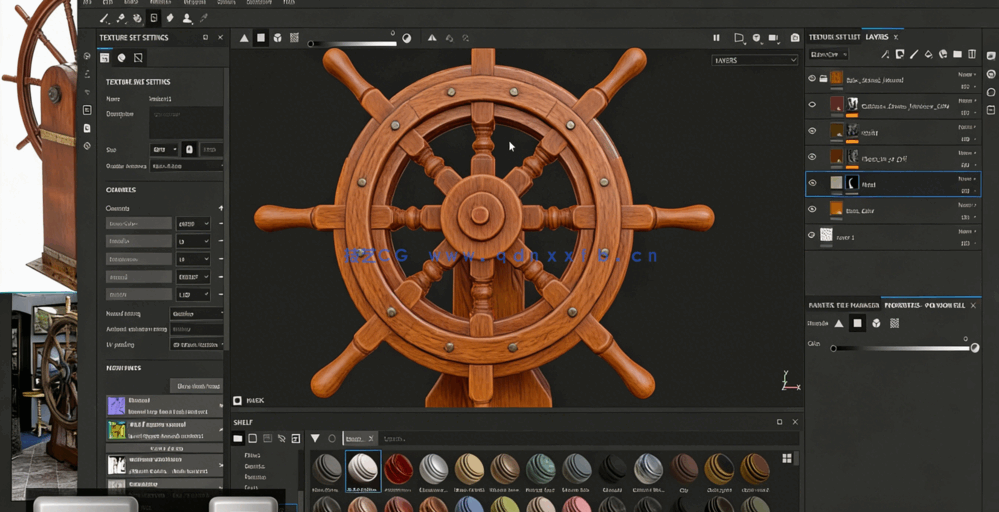Select the cube fill mode in Properties panel
The height and width of the screenshot is (512, 999).
(x=877, y=324)
